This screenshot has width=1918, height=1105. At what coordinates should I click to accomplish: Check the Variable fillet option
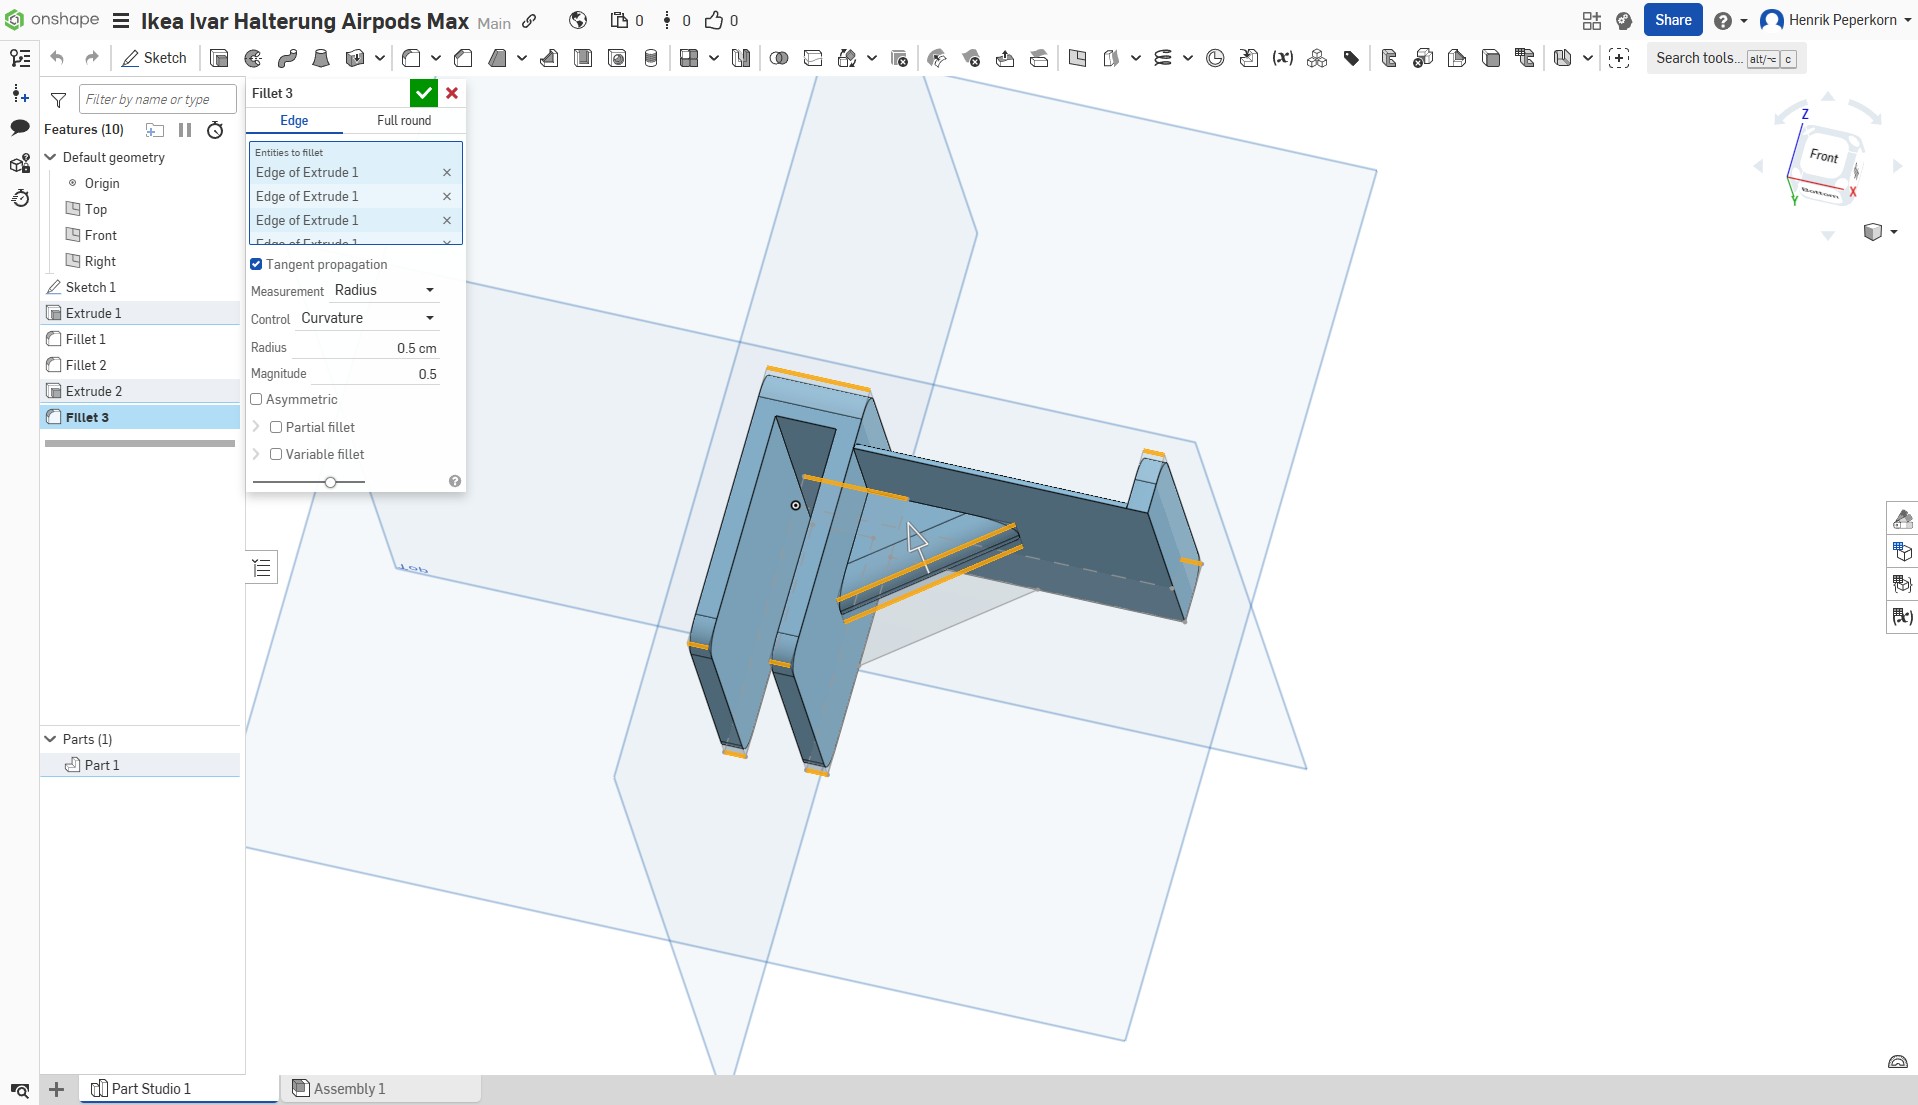click(276, 454)
